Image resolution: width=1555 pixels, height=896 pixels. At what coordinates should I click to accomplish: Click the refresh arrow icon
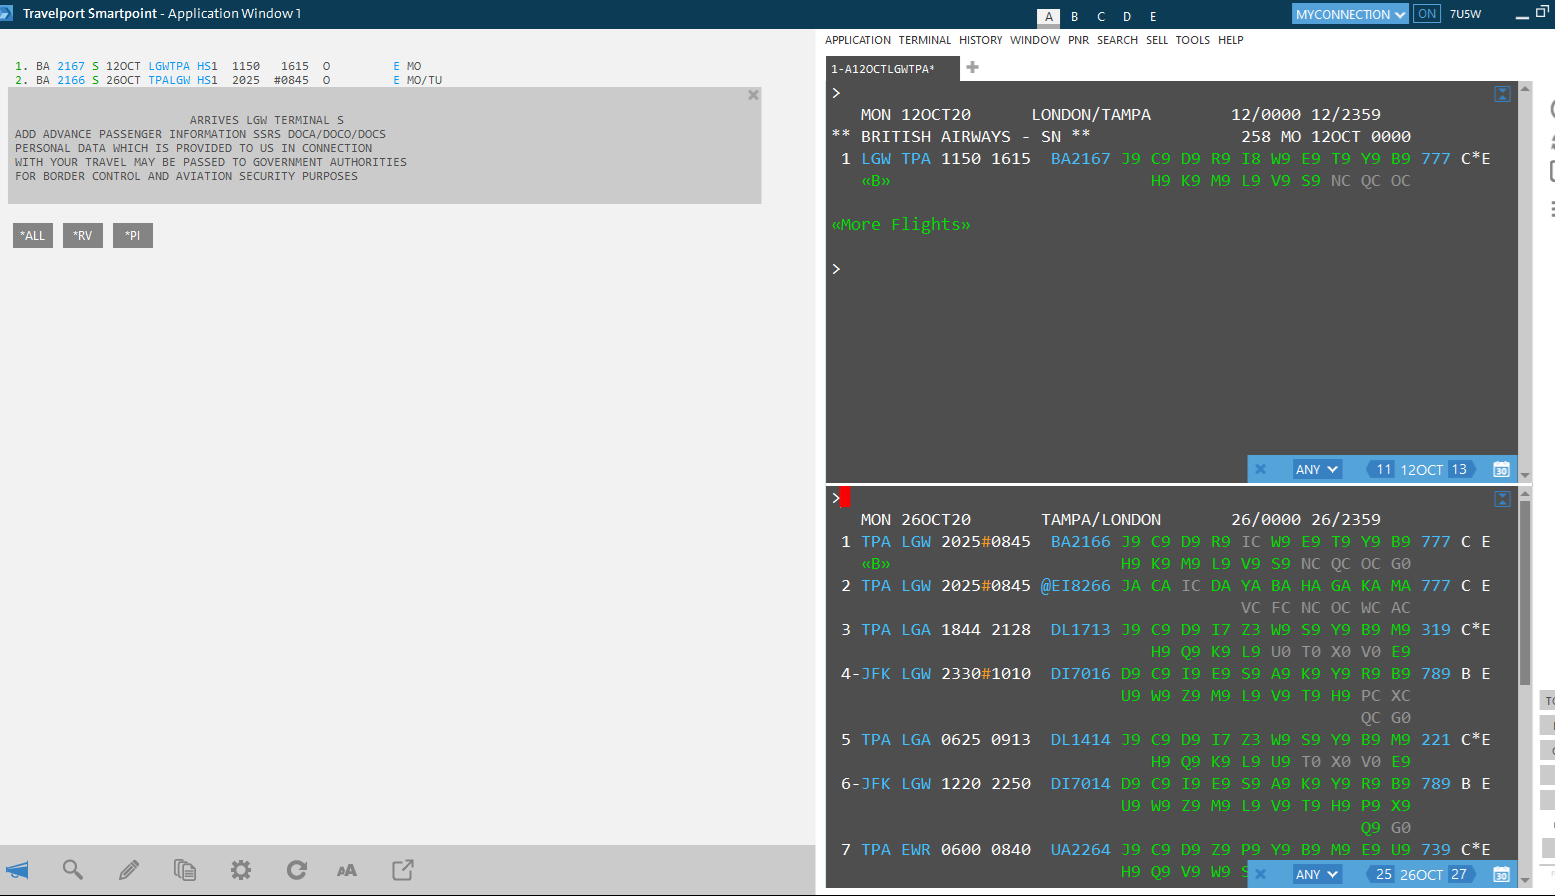point(297,870)
